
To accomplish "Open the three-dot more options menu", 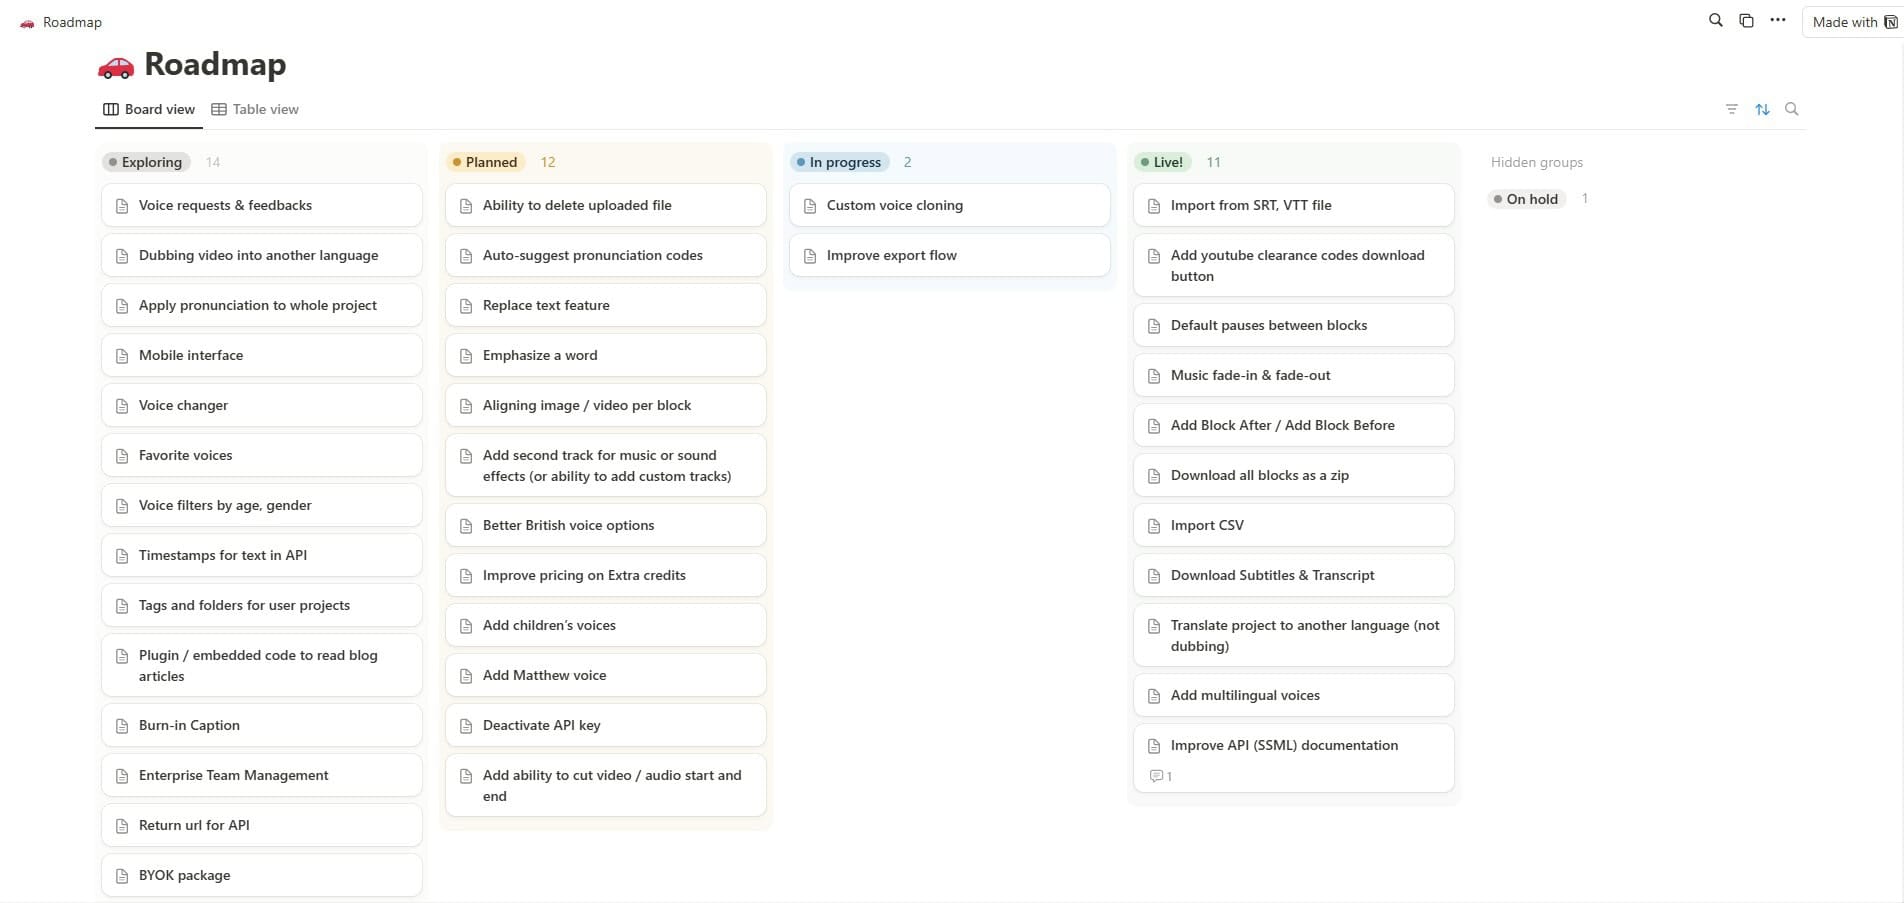I will point(1777,21).
